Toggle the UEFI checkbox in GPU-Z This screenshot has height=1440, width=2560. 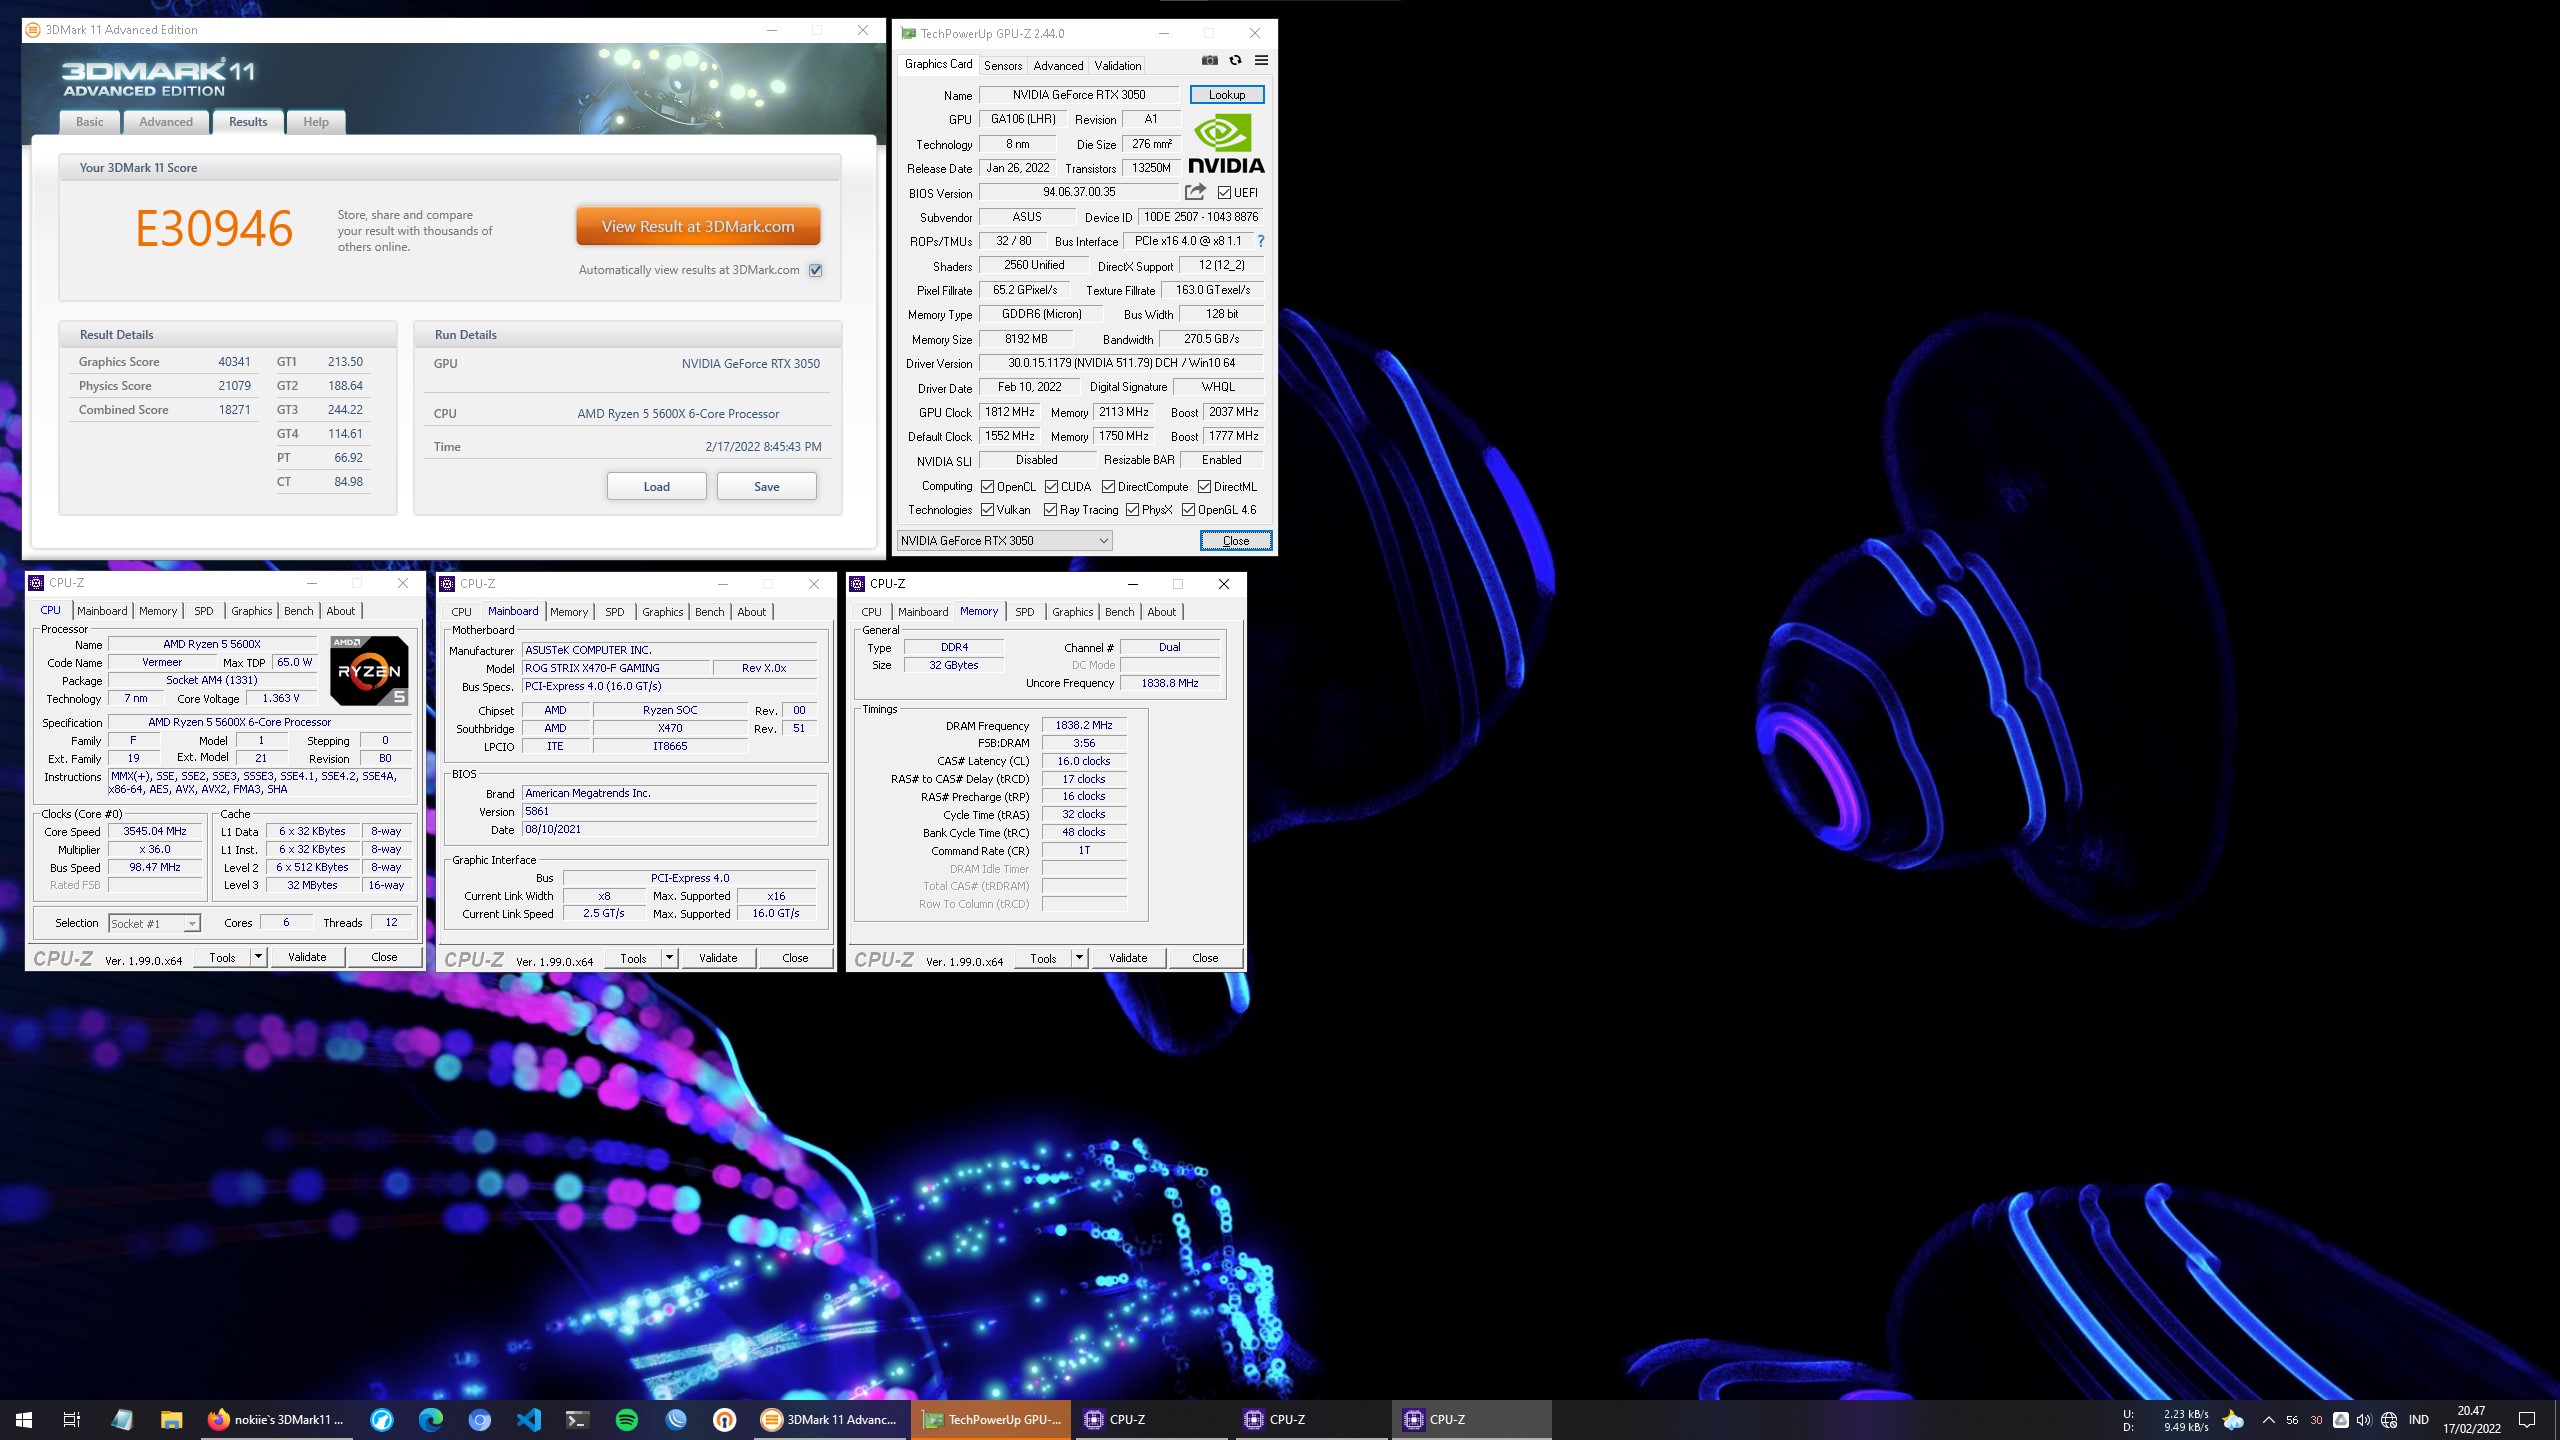click(x=1224, y=193)
